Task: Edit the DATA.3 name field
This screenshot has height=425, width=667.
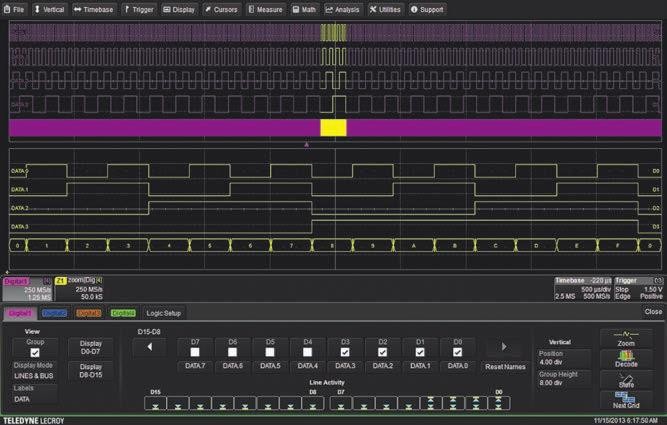Action: [x=345, y=366]
